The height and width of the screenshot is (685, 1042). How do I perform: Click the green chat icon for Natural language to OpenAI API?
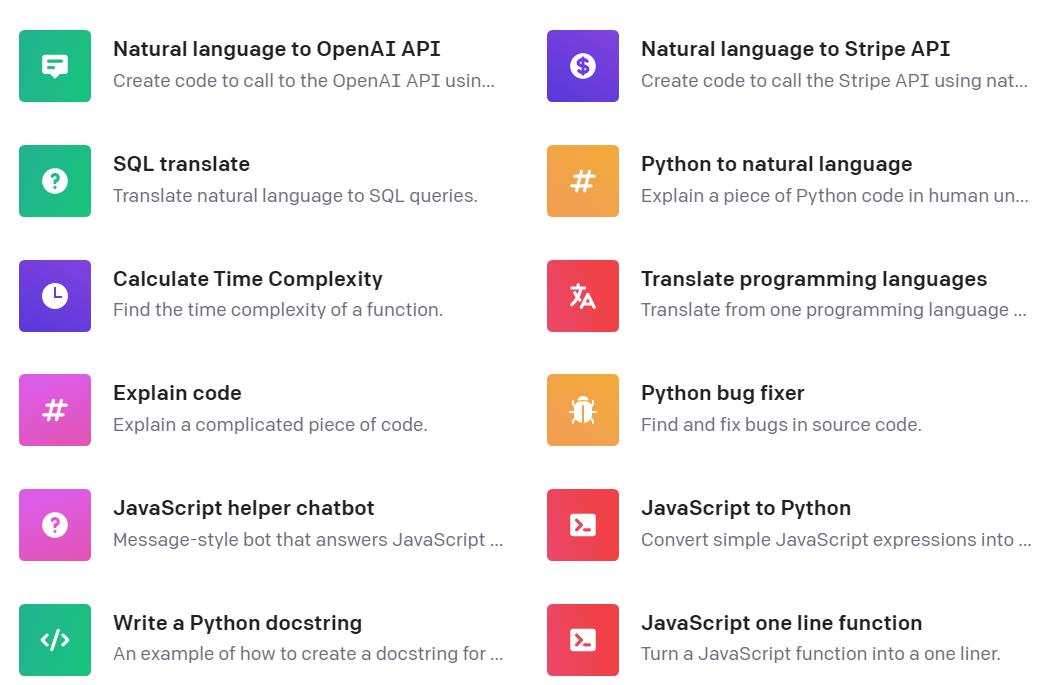tap(54, 66)
